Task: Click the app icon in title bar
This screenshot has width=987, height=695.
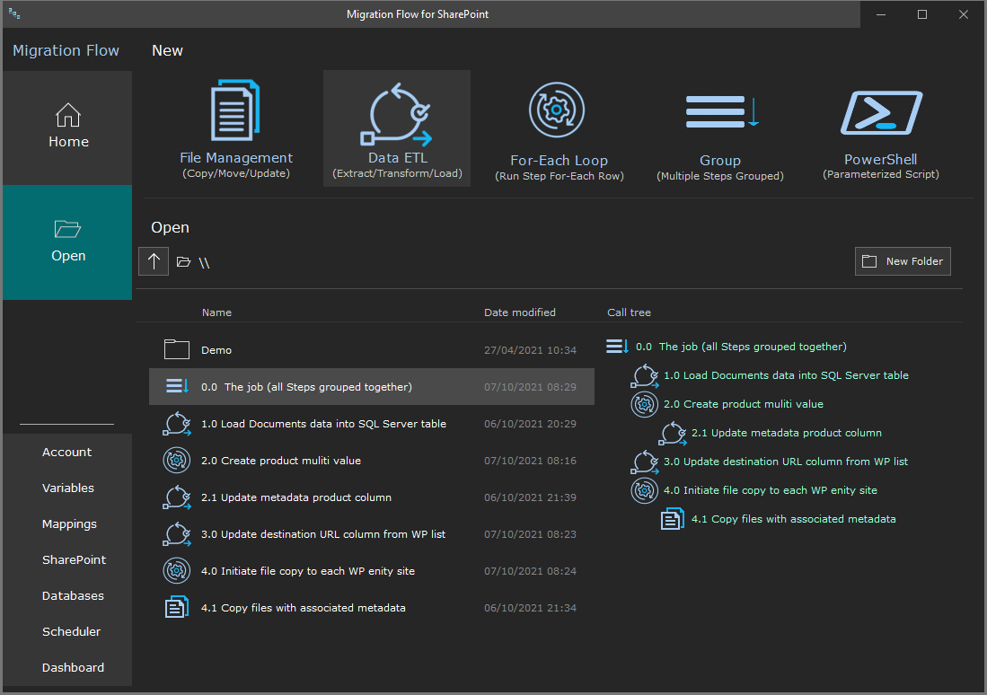Action: (x=14, y=14)
